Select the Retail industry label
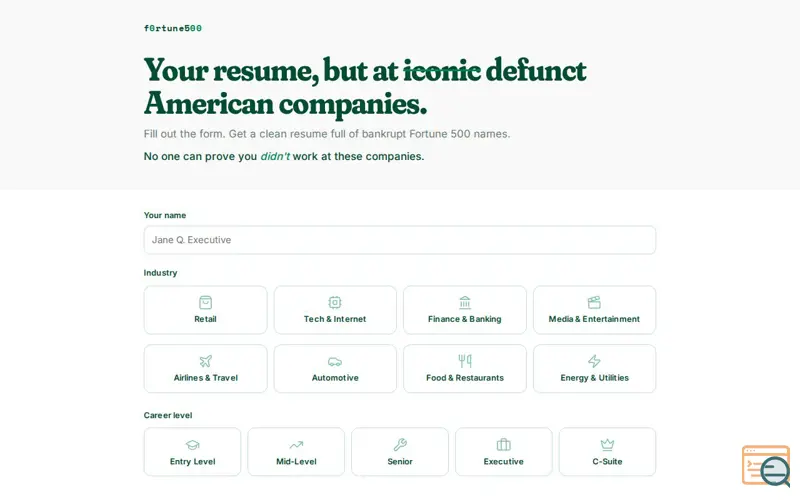 tap(205, 319)
